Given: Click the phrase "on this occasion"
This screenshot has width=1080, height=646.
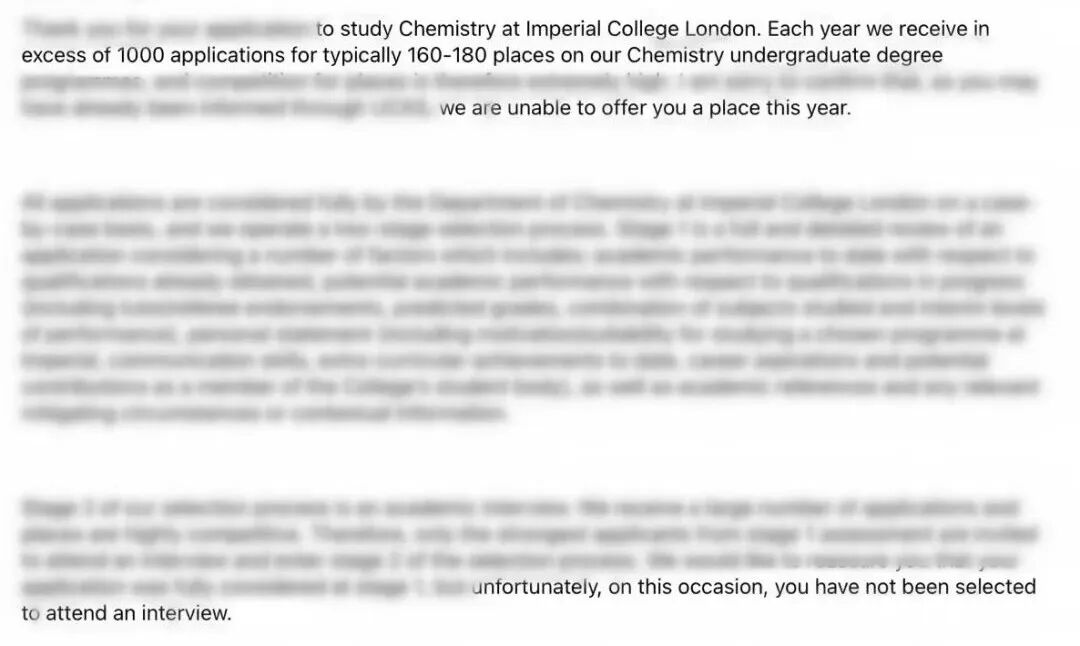Looking at the screenshot, I should (687, 587).
